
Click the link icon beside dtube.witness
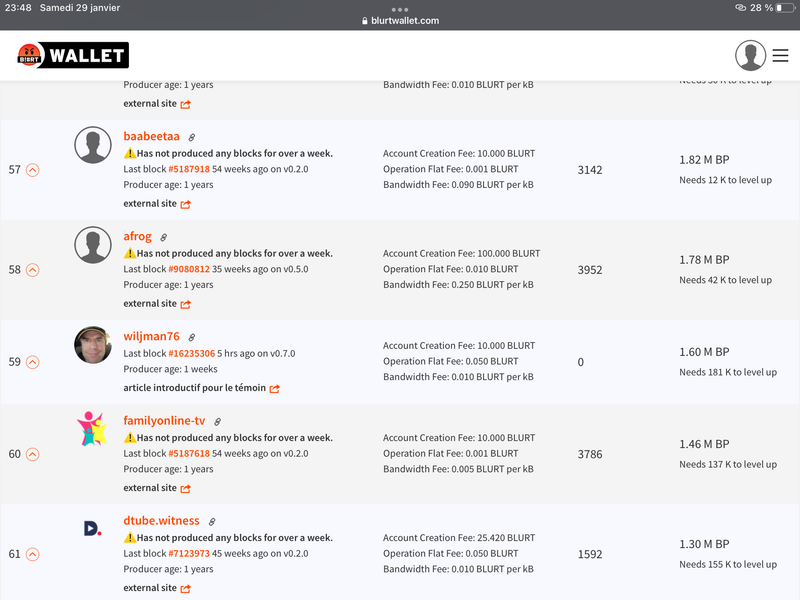(211, 522)
